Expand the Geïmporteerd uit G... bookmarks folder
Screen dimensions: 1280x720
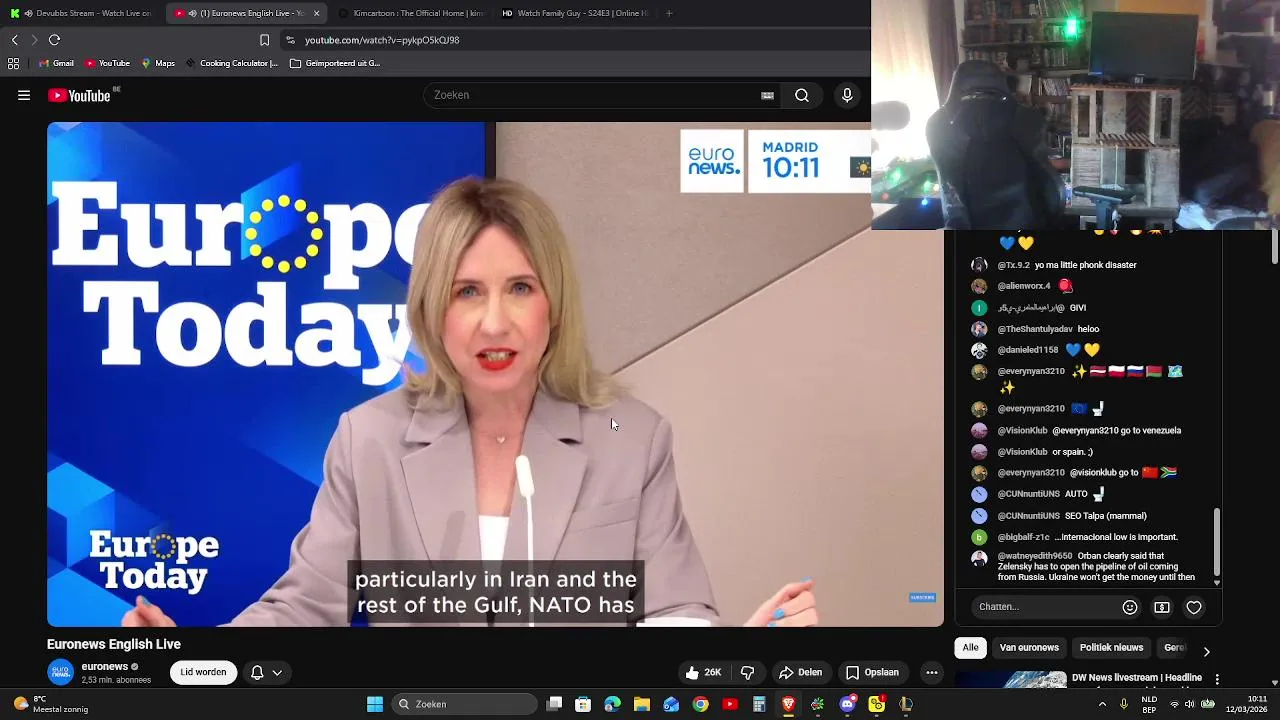[x=335, y=63]
